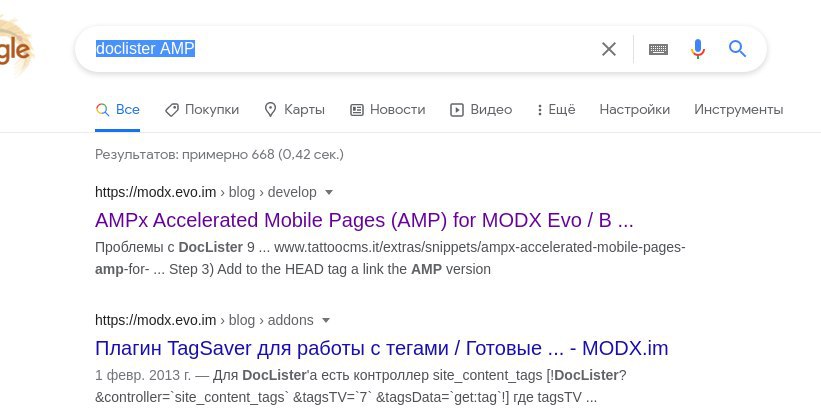Switch to the Видео tab

481,109
